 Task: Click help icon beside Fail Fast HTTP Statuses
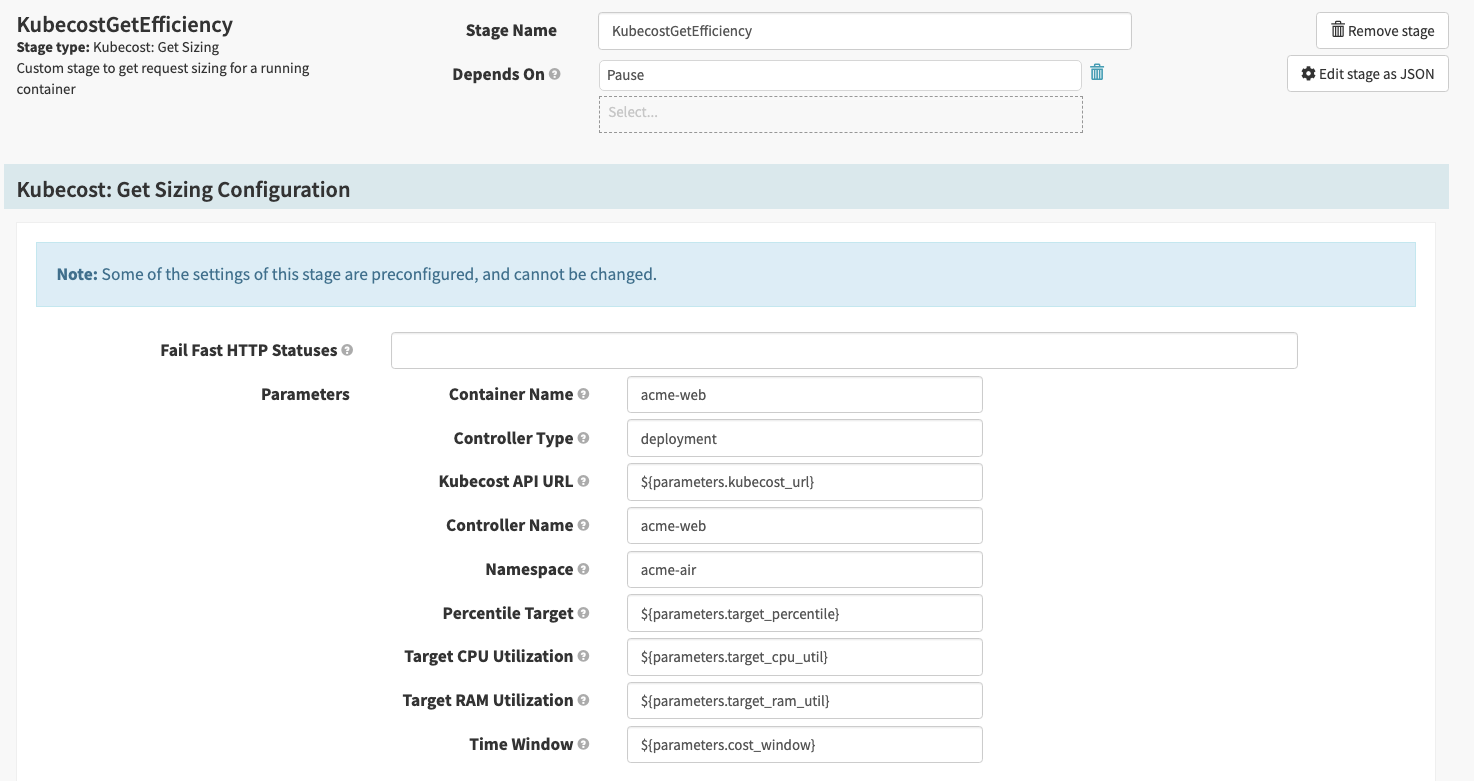click(x=347, y=350)
